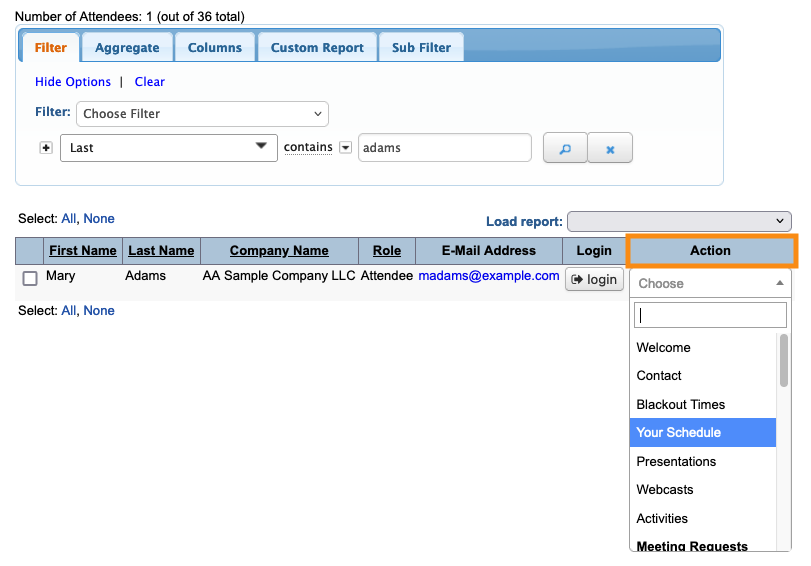This screenshot has width=811, height=566.
Task: Click the magnifier search filter button
Action: click(x=564, y=148)
